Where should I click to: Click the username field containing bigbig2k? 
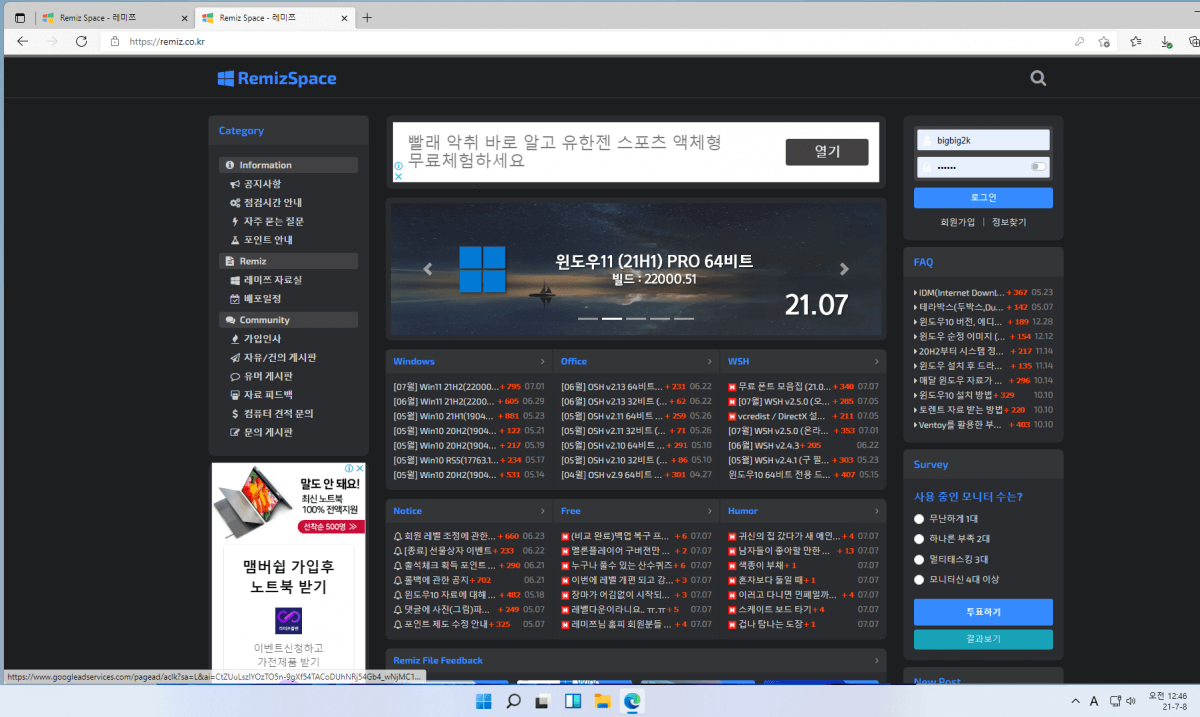coord(983,140)
